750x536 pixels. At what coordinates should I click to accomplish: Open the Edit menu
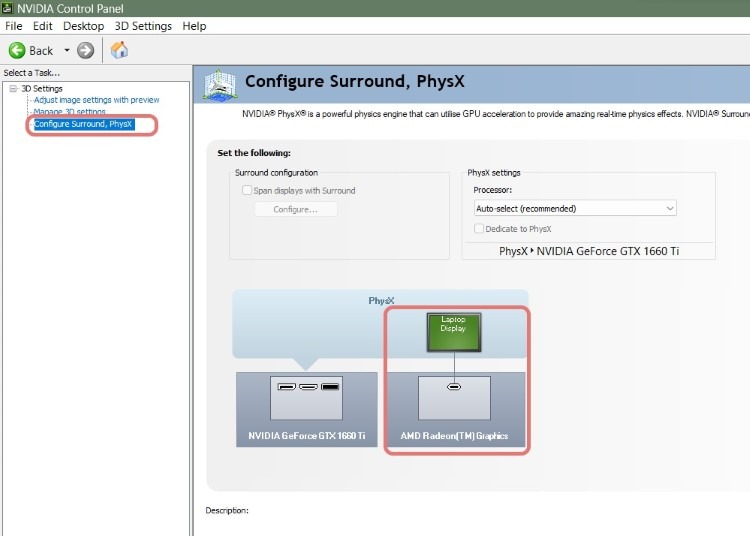pyautogui.click(x=43, y=26)
